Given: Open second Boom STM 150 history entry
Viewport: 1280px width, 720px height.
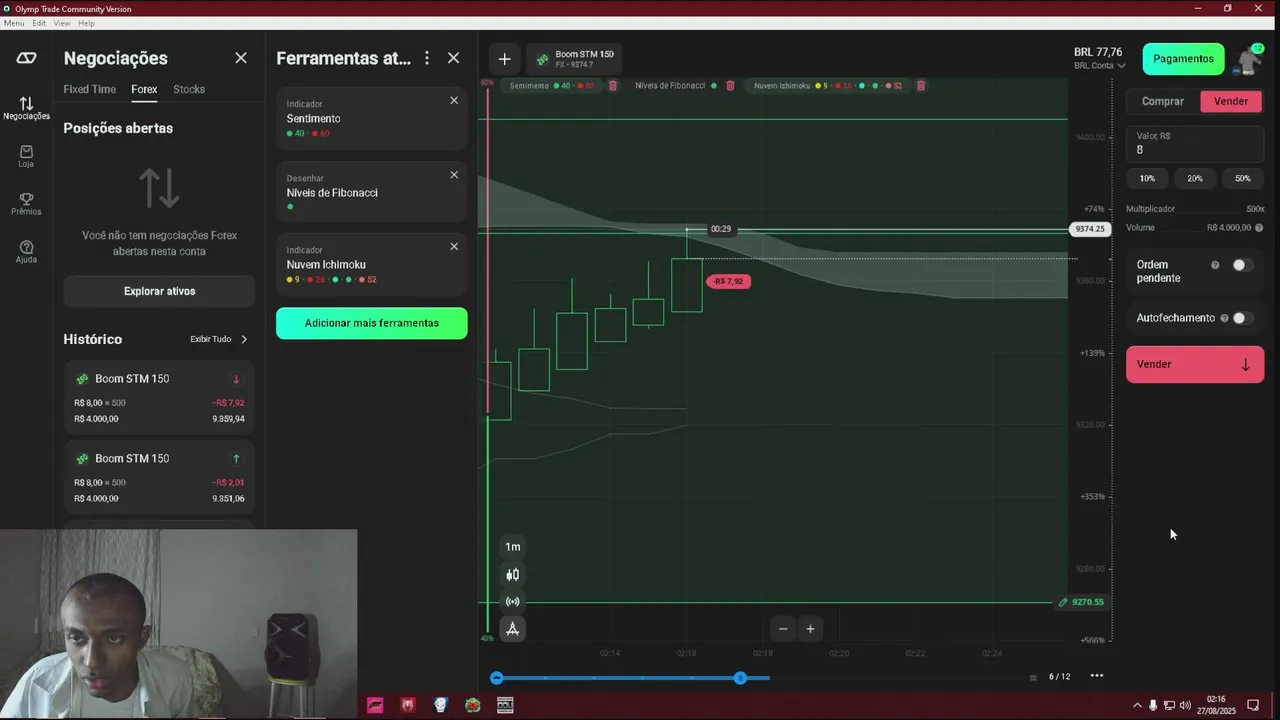Looking at the screenshot, I should 159,477.
